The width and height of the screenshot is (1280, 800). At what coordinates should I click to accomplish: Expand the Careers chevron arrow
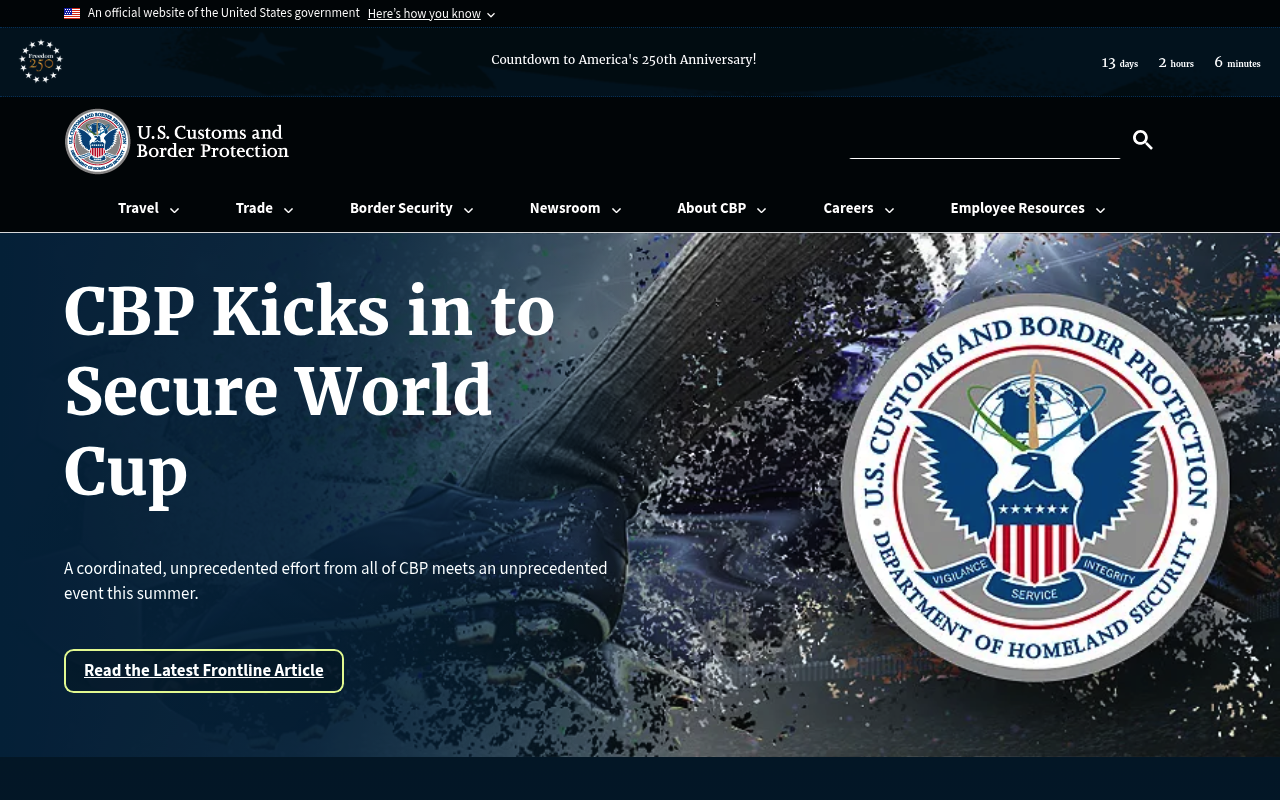(889, 210)
